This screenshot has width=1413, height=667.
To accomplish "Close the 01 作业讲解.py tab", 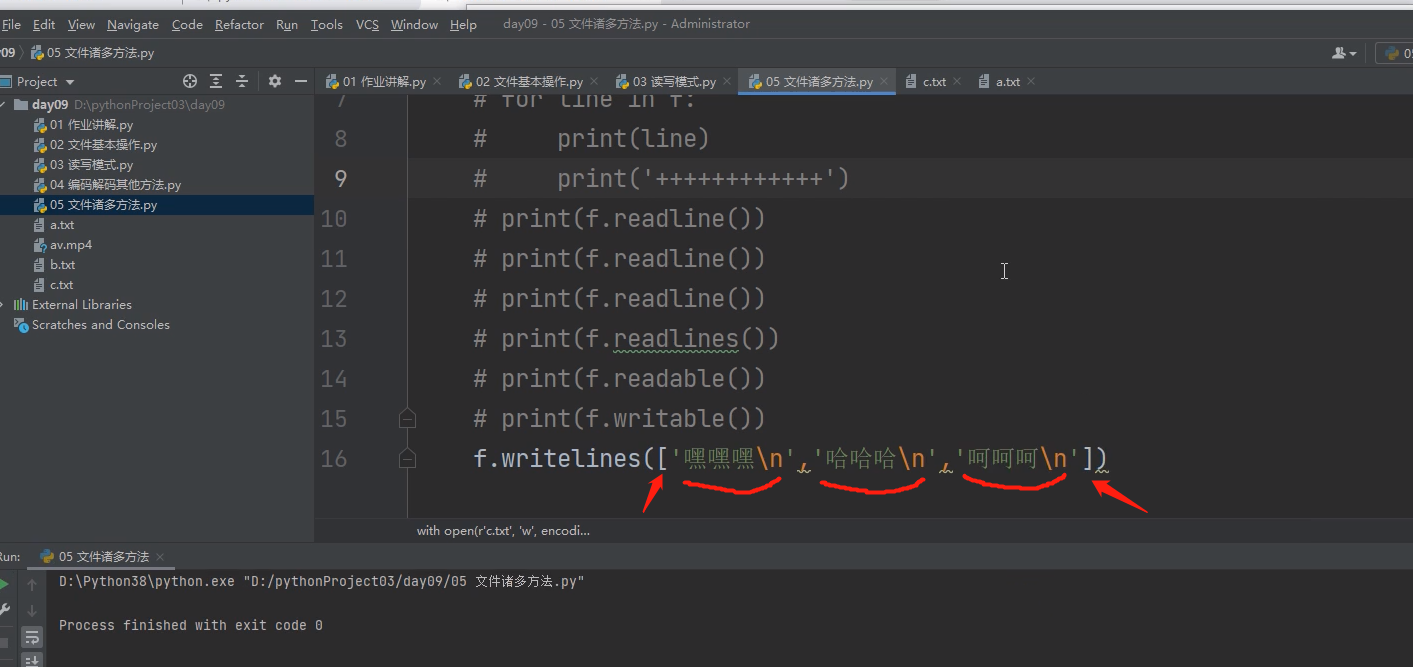I will click(437, 82).
